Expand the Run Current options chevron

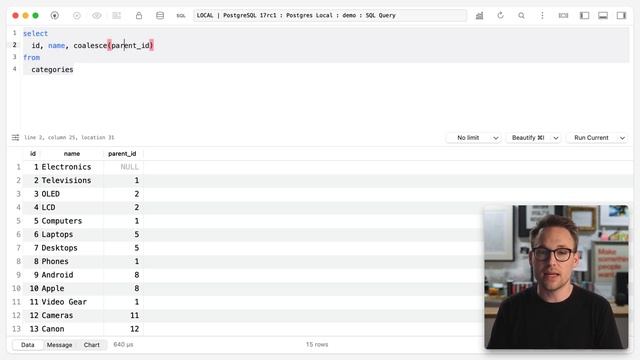(622, 138)
